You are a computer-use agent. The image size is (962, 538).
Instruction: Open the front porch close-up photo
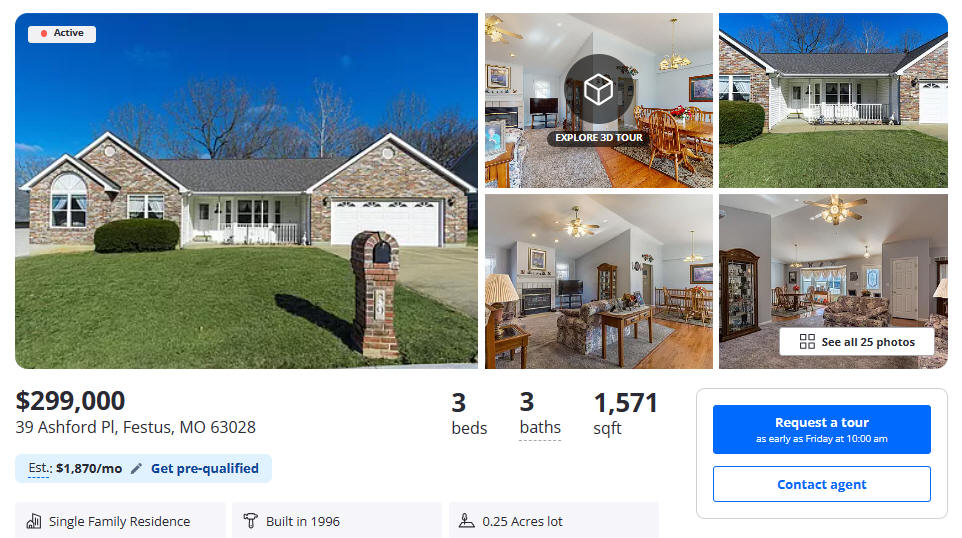click(x=833, y=100)
